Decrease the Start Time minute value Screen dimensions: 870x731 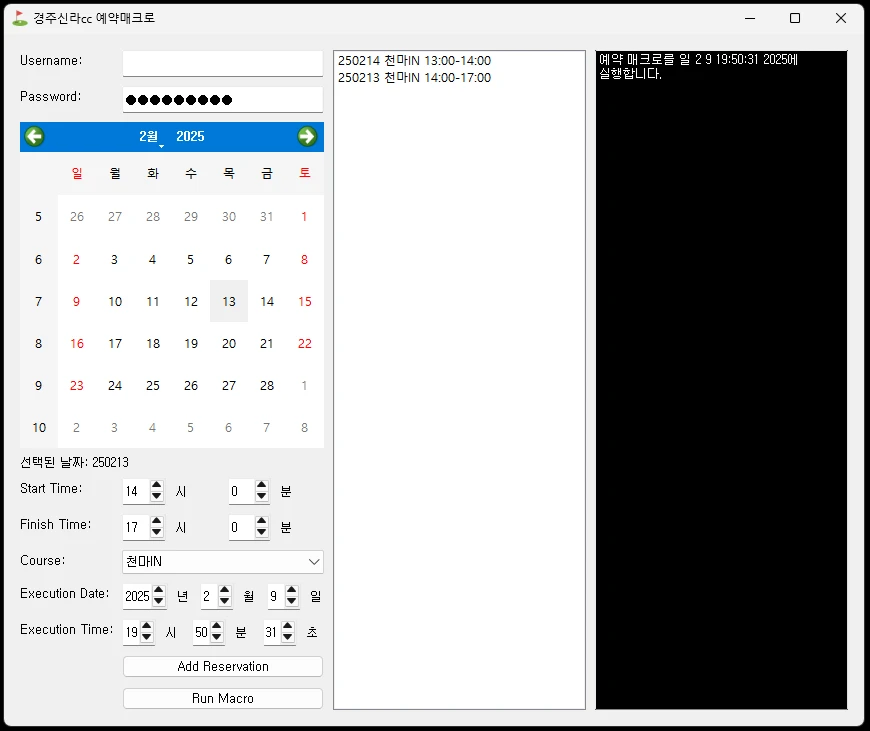coord(262,497)
